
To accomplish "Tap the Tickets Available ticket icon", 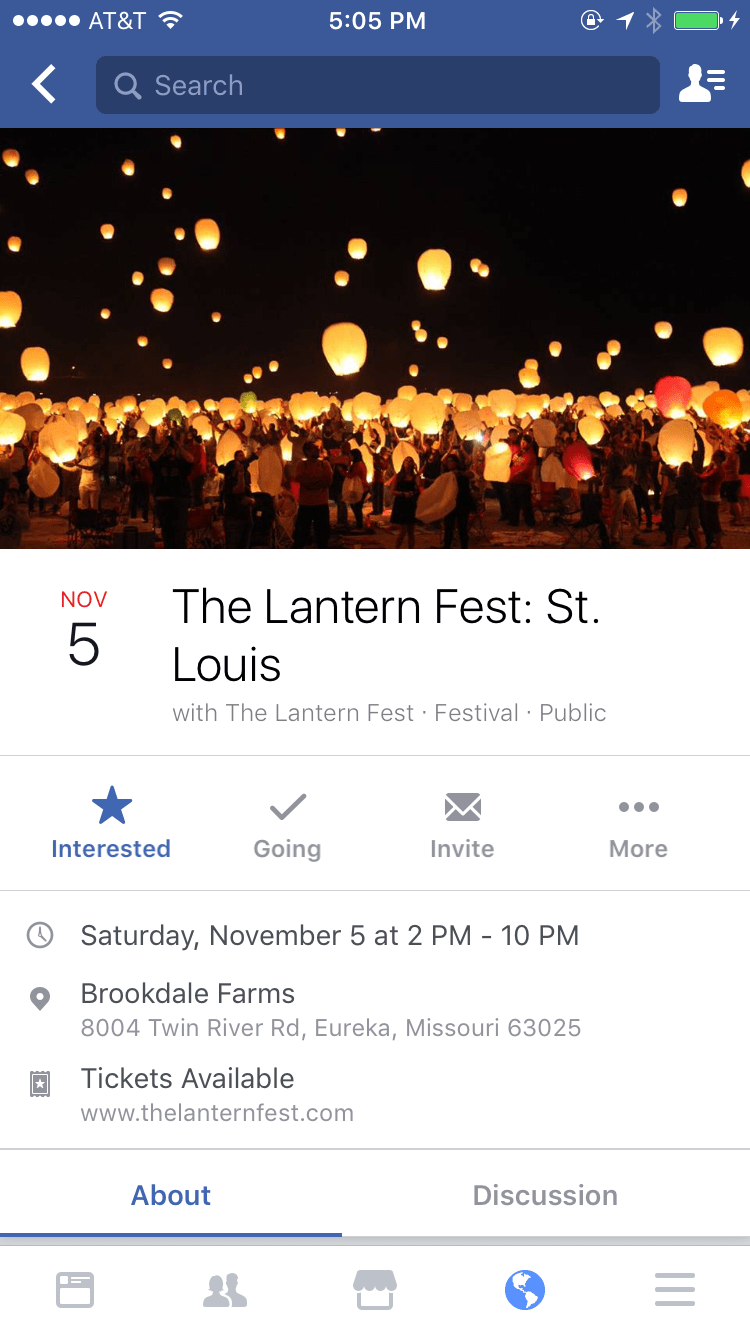I will point(40,1084).
